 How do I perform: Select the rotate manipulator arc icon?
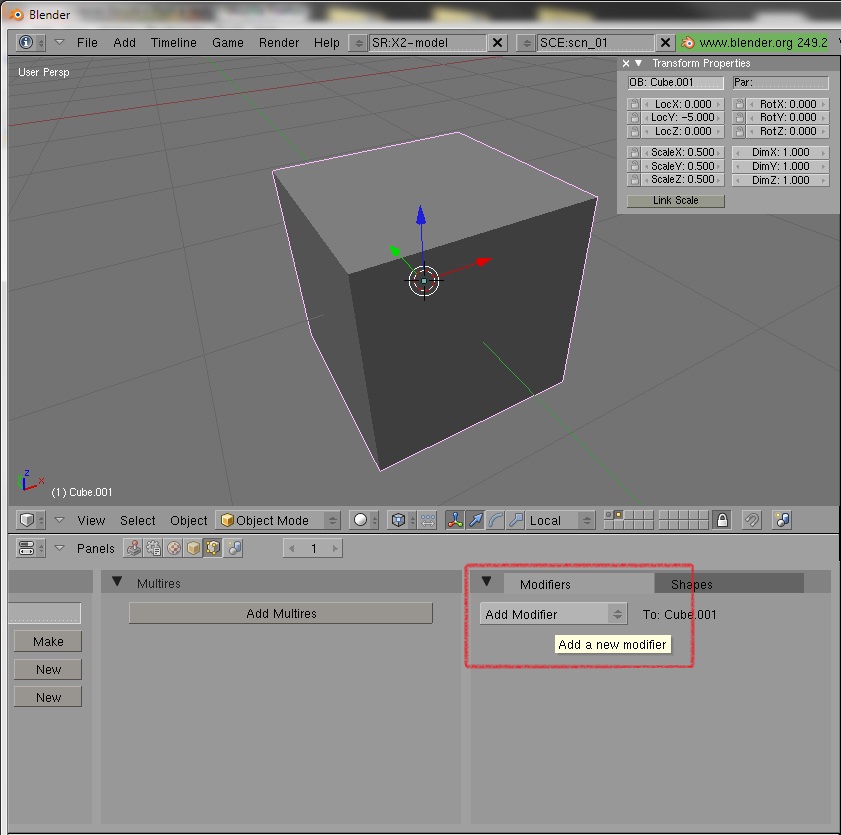point(496,520)
